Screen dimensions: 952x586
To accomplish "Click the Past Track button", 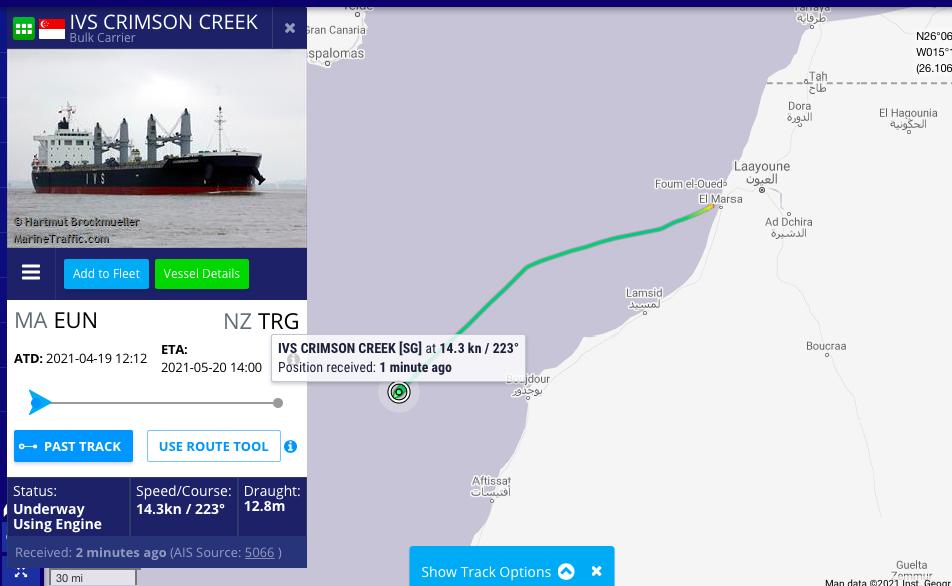I will click(x=73, y=446).
